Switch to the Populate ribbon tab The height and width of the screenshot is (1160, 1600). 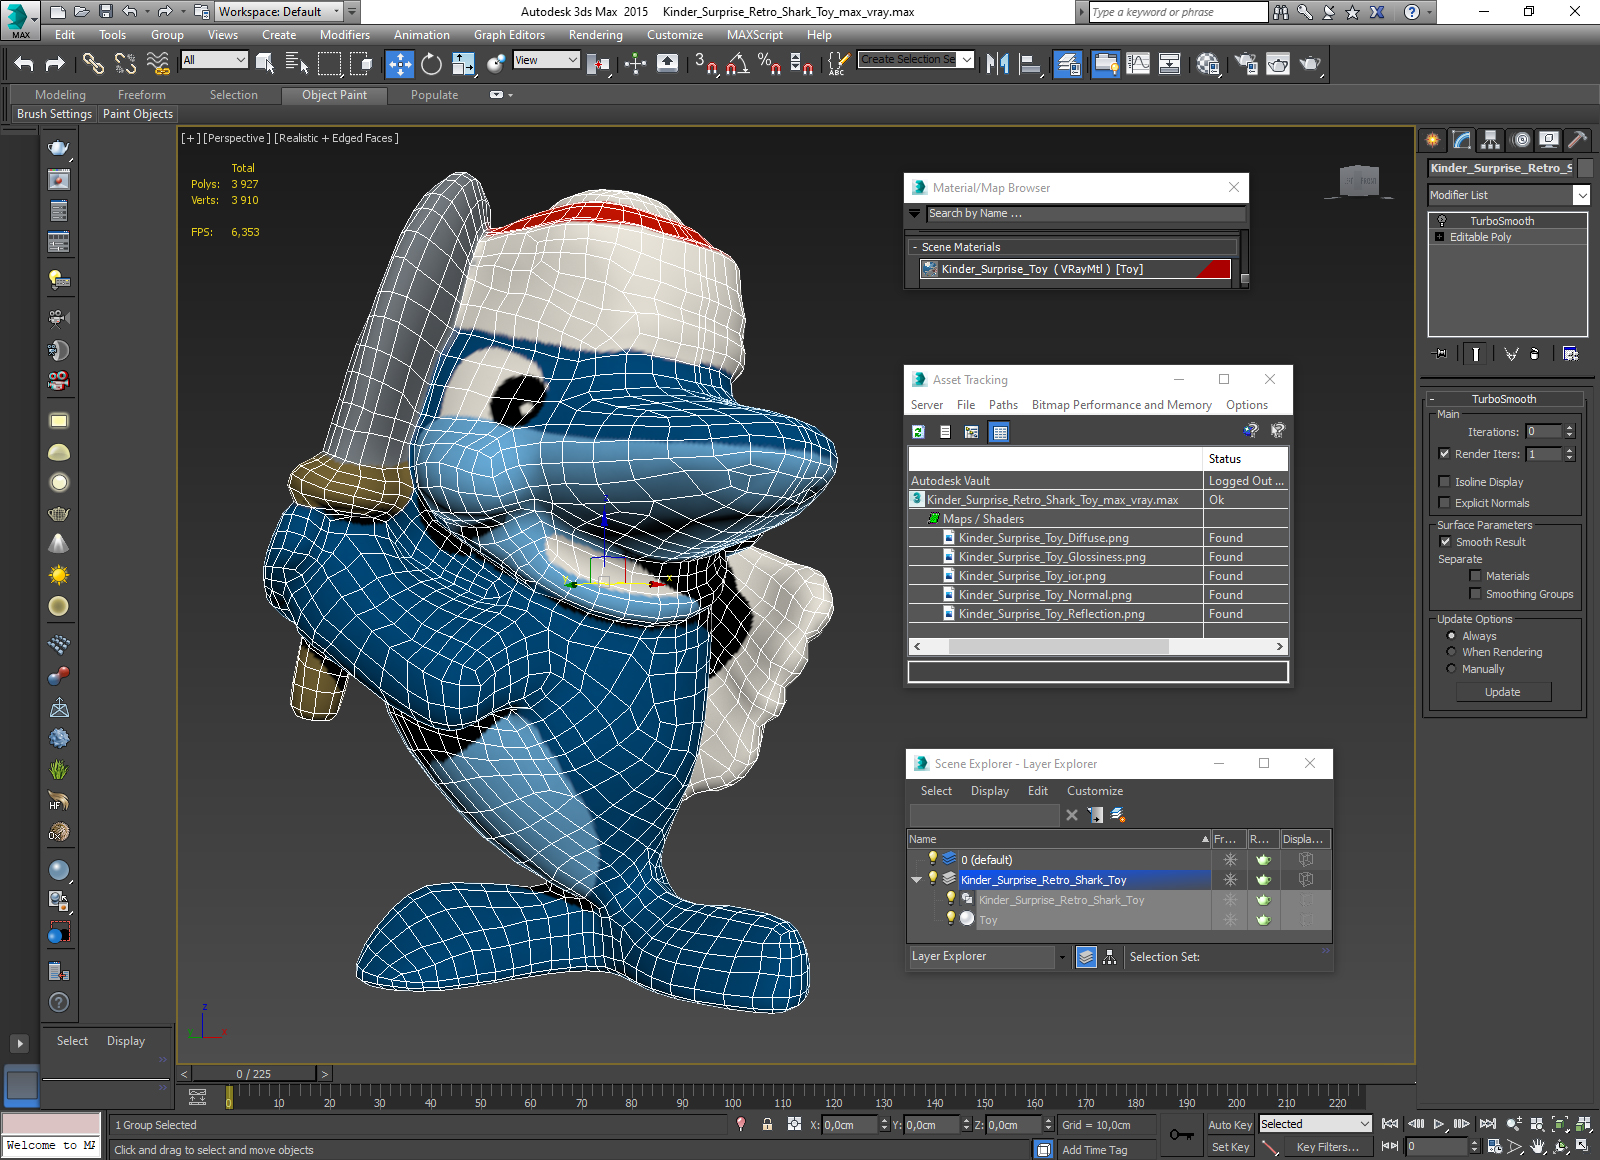coord(434,95)
